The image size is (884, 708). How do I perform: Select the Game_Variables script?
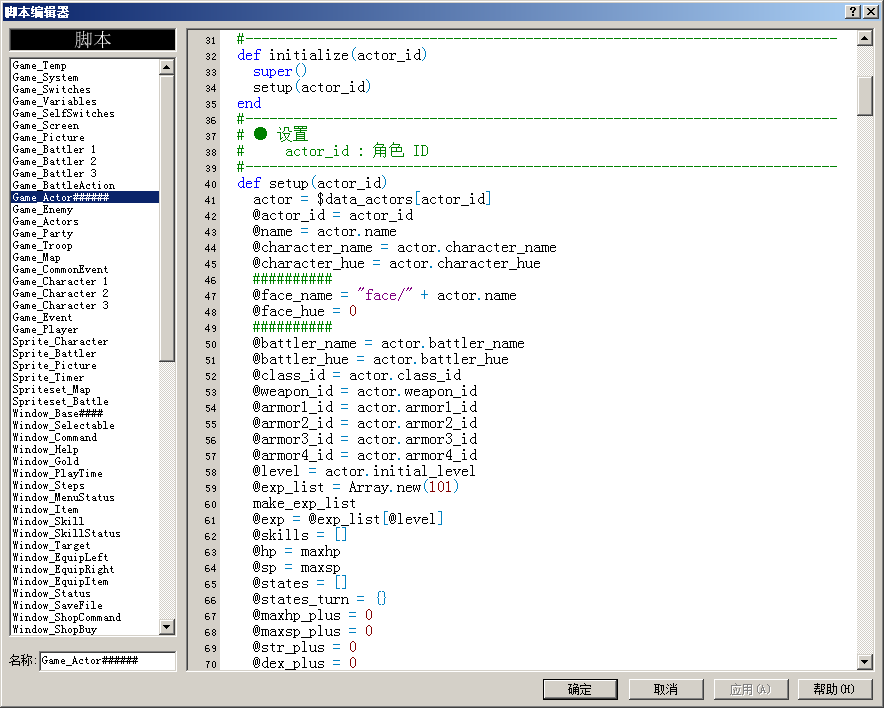click(x=85, y=101)
